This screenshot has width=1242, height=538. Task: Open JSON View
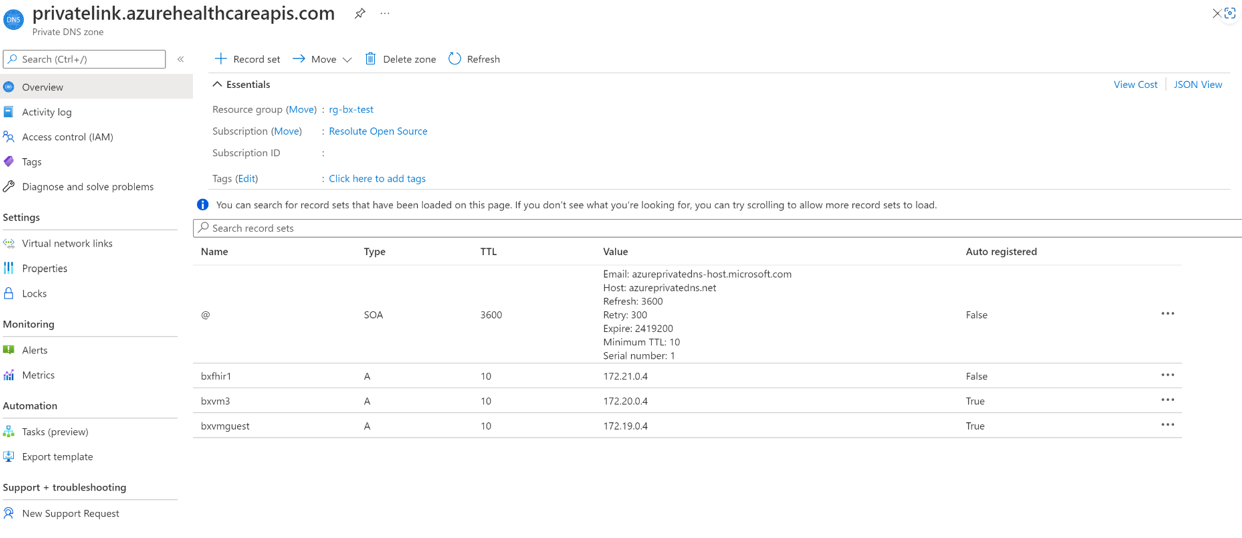coord(1197,85)
